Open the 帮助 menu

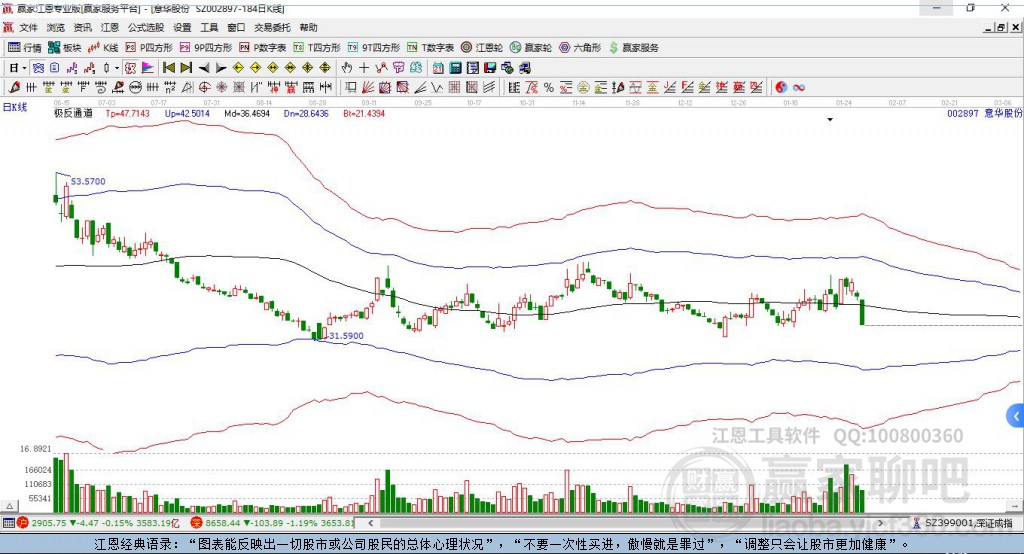coord(308,27)
